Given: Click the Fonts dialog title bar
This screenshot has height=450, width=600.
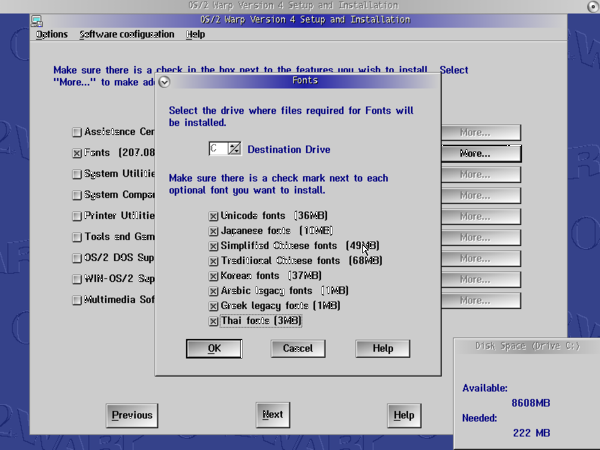Looking at the screenshot, I should (x=305, y=81).
